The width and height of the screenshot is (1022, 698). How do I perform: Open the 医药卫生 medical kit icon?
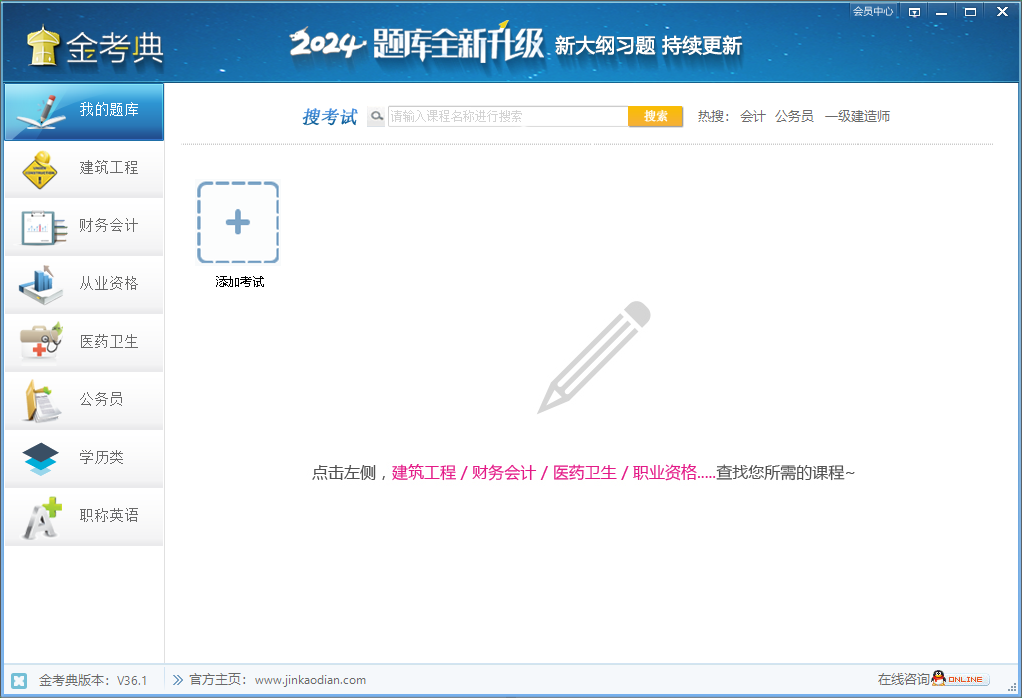click(x=40, y=342)
